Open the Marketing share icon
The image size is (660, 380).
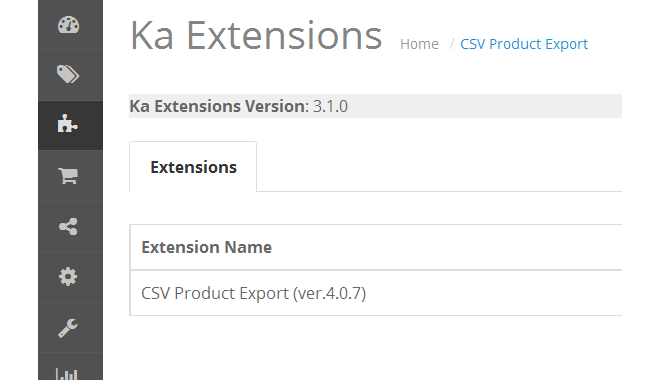[x=68, y=226]
